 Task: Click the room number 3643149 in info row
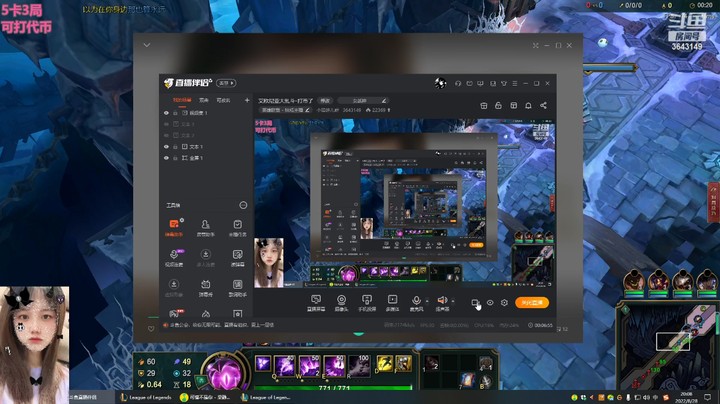(x=352, y=110)
